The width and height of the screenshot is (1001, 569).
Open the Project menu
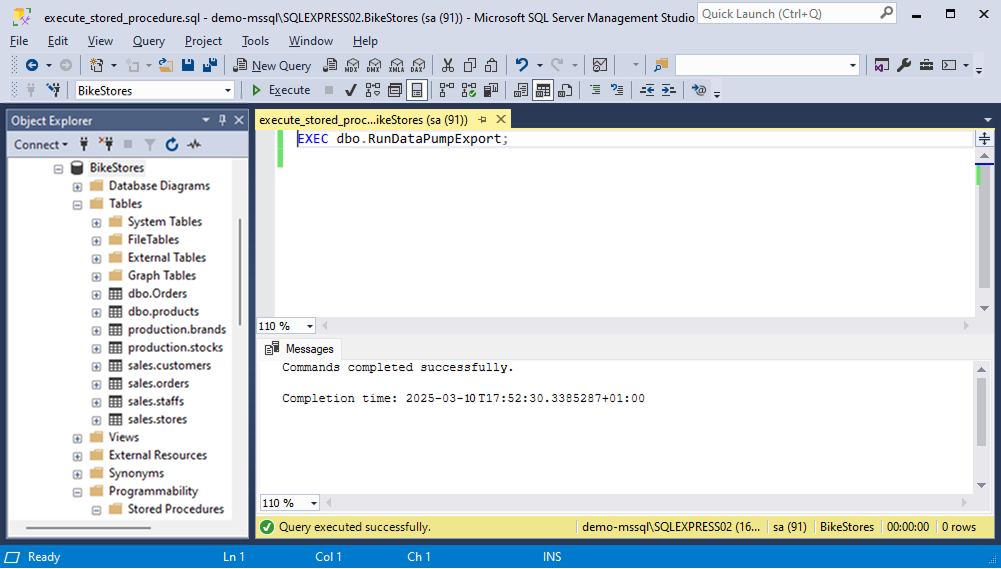[x=203, y=41]
